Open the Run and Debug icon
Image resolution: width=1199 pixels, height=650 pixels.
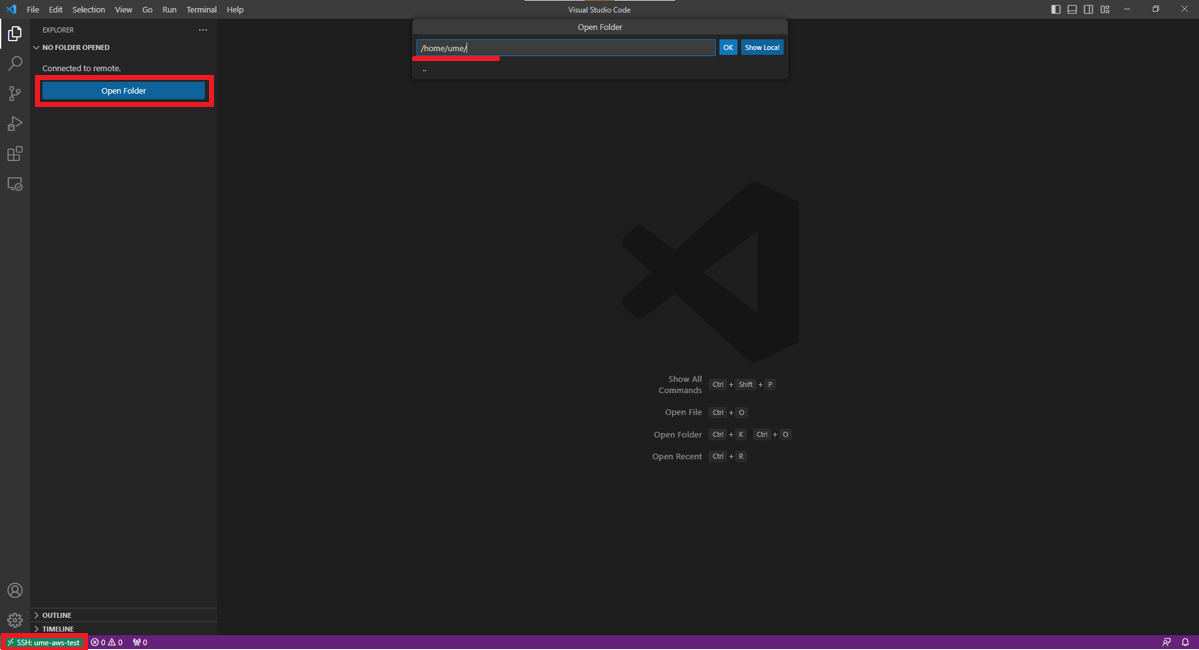pyautogui.click(x=14, y=123)
